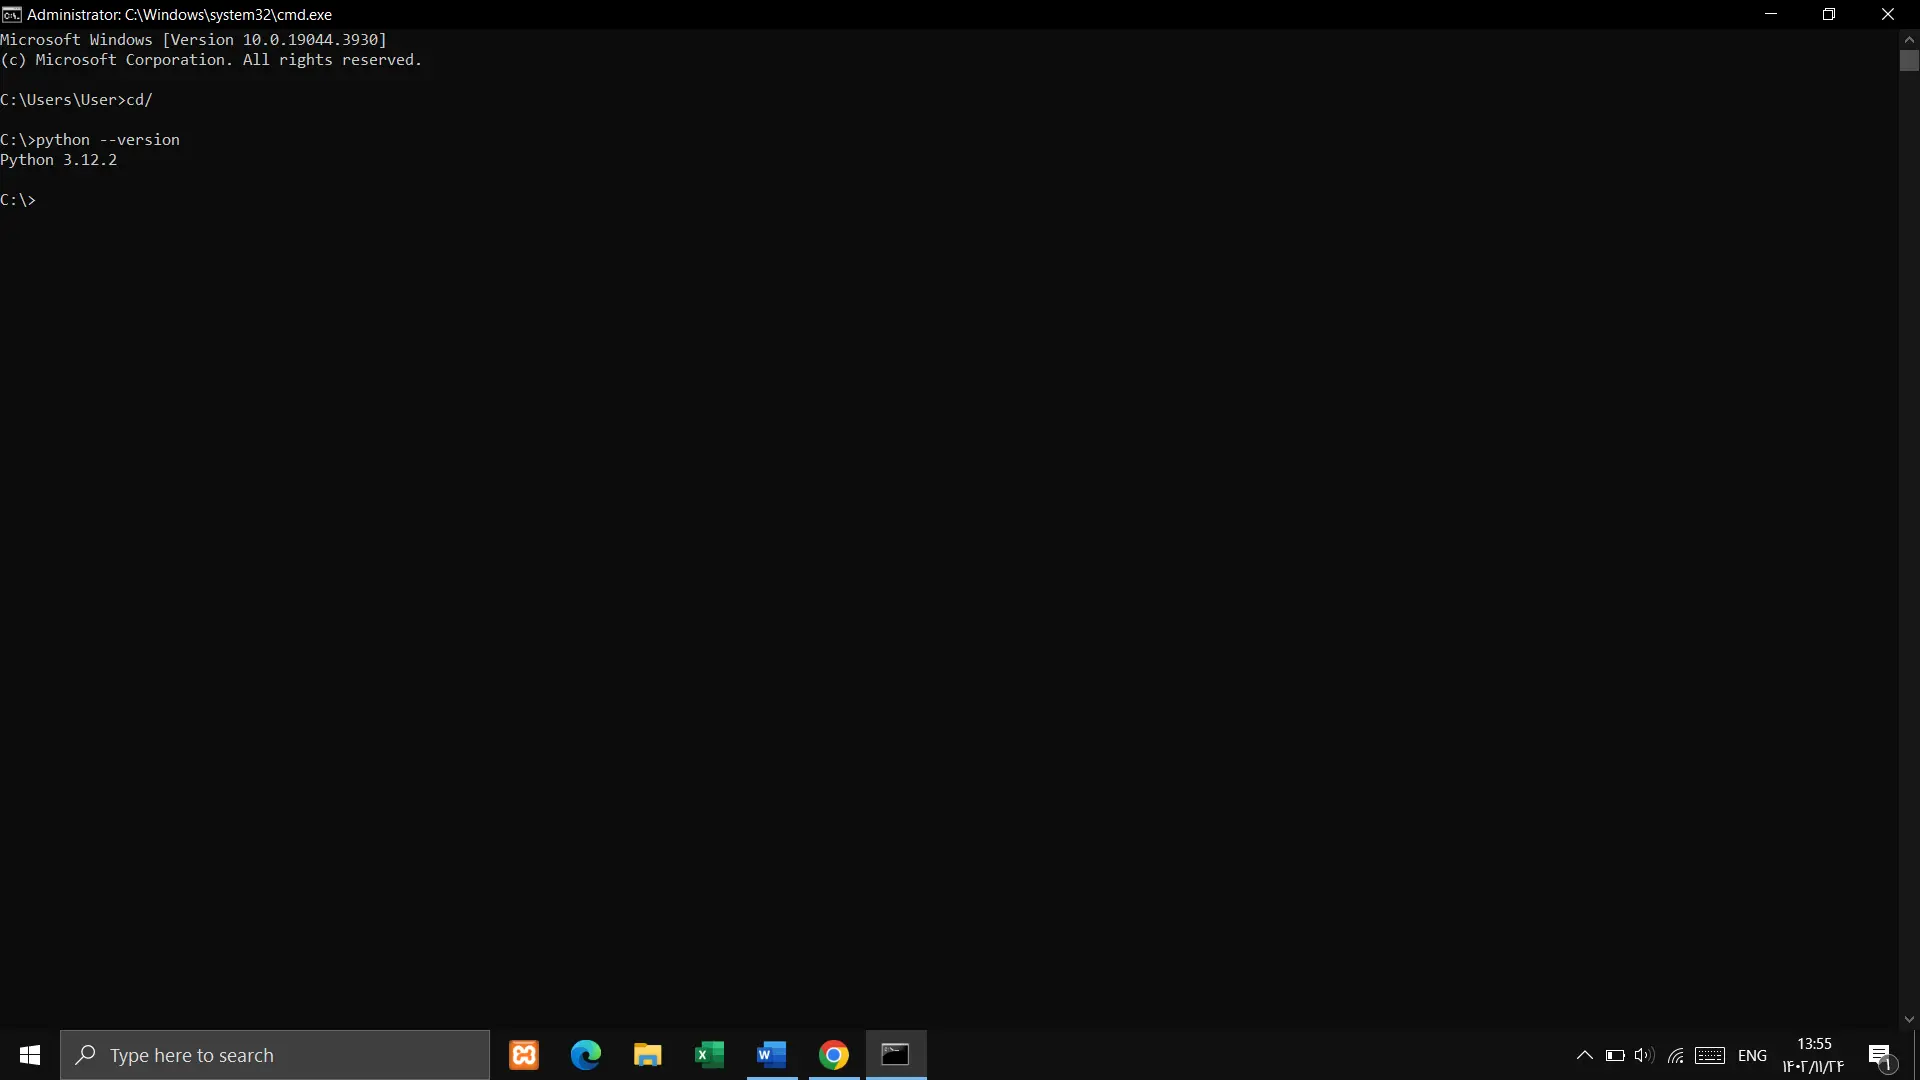The height and width of the screenshot is (1080, 1920).
Task: Open the Wi-Fi network flyout
Action: 1676,1055
